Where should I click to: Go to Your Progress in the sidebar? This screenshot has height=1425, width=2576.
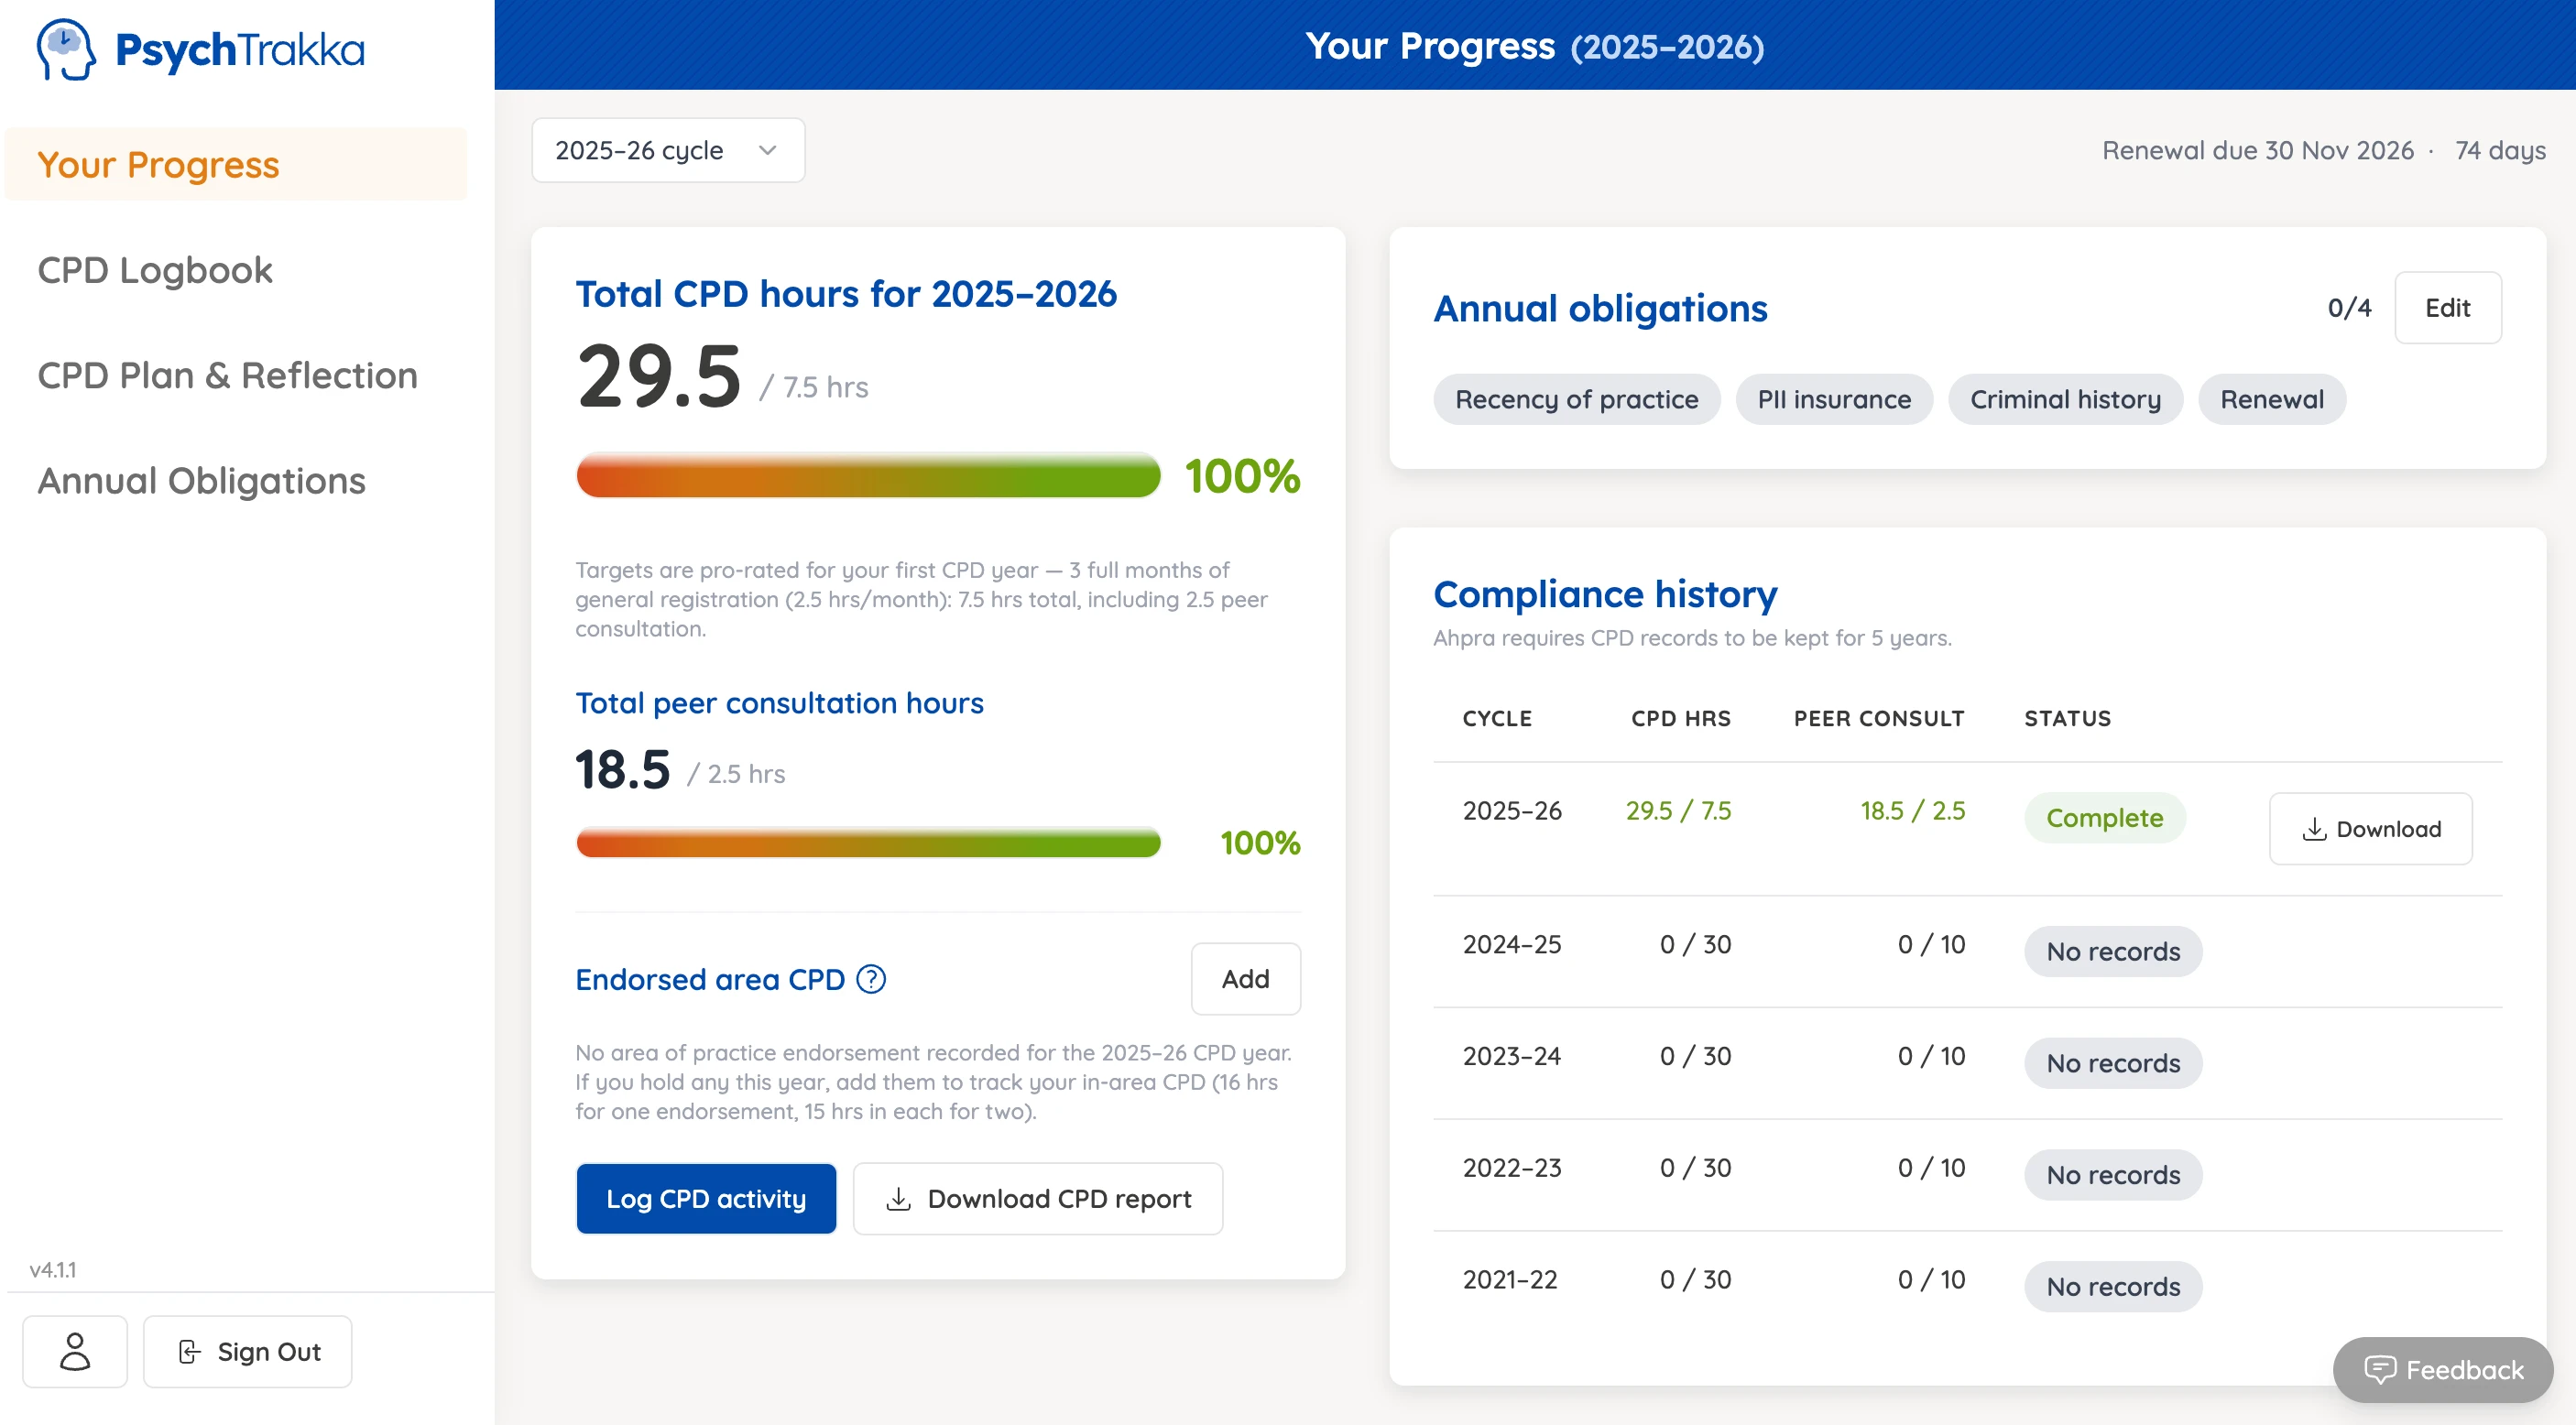tap(236, 164)
